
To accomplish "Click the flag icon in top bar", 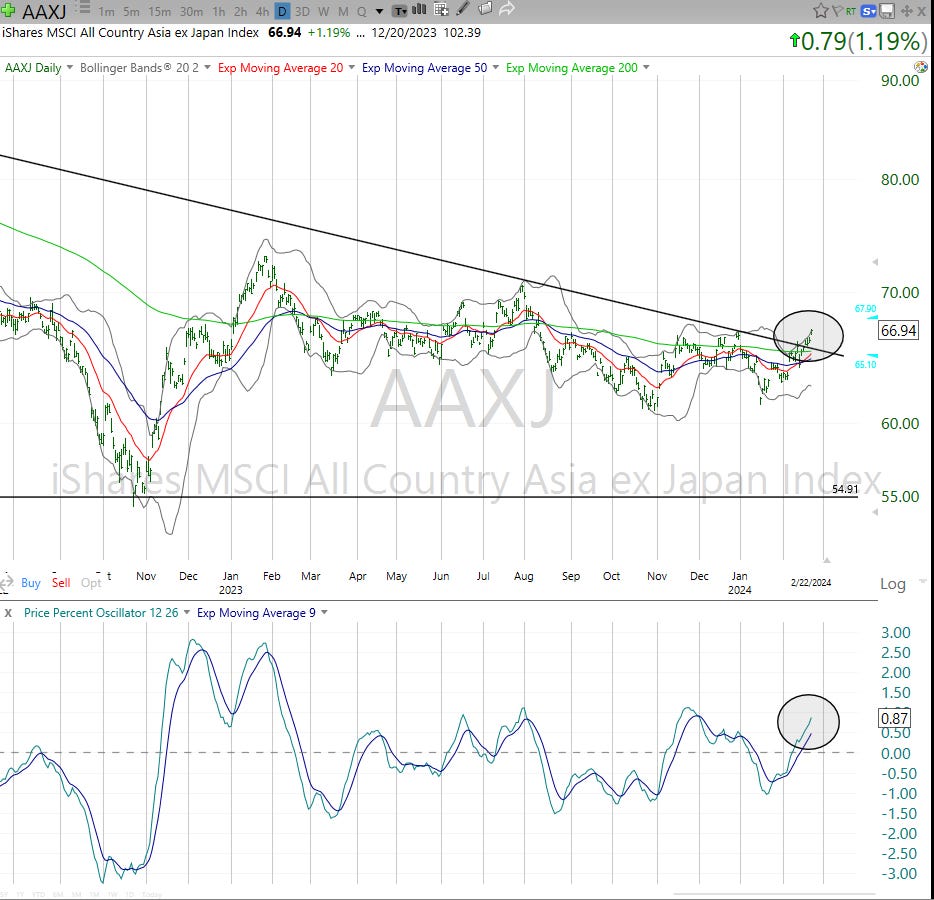I will tap(836, 10).
